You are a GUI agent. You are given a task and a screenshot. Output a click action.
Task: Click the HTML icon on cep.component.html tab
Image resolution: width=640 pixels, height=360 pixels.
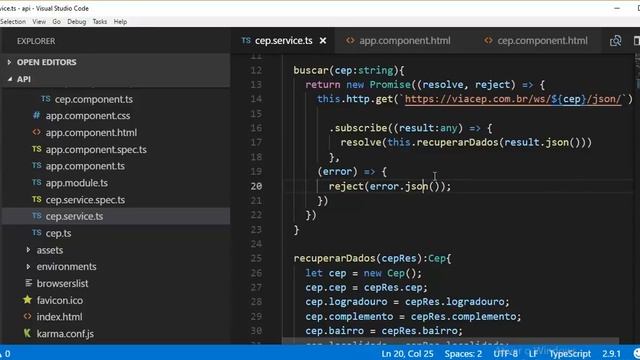[x=488, y=40]
